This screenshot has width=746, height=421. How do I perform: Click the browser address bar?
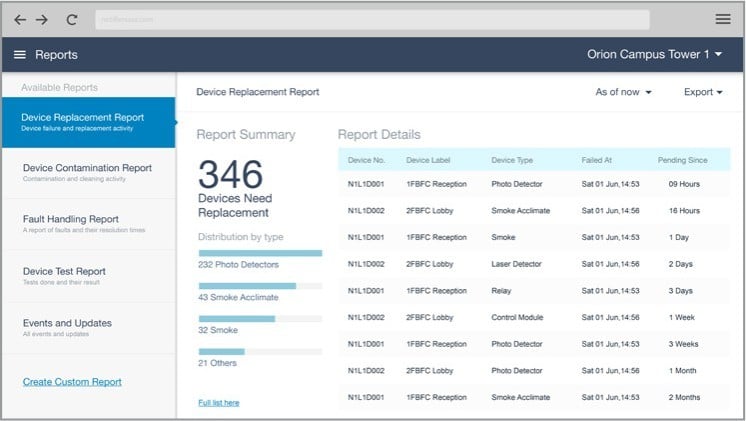point(372,20)
